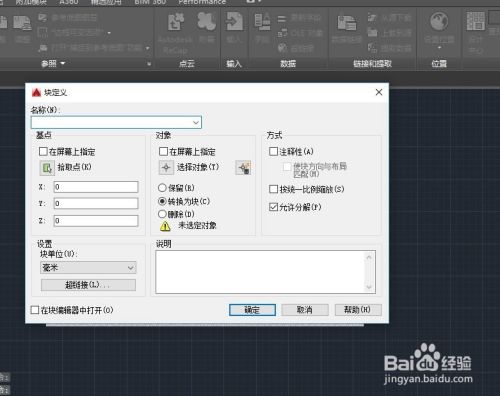Viewport: 500px width, 396px height.
Task: Click the description box scroll-up arrow
Action: (369, 257)
